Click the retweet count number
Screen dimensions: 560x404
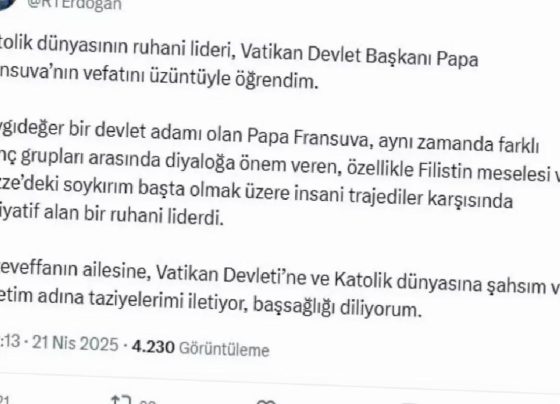(147, 401)
